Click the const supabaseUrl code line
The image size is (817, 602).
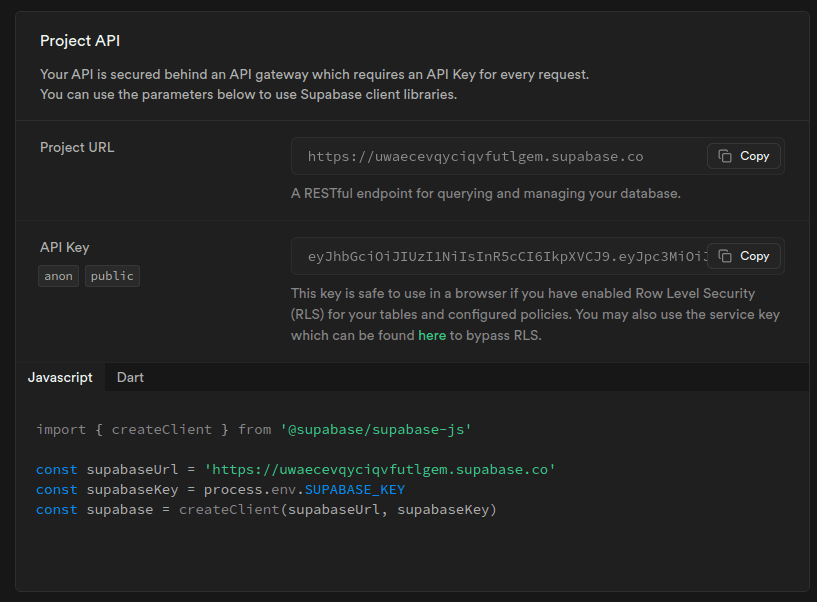click(296, 470)
